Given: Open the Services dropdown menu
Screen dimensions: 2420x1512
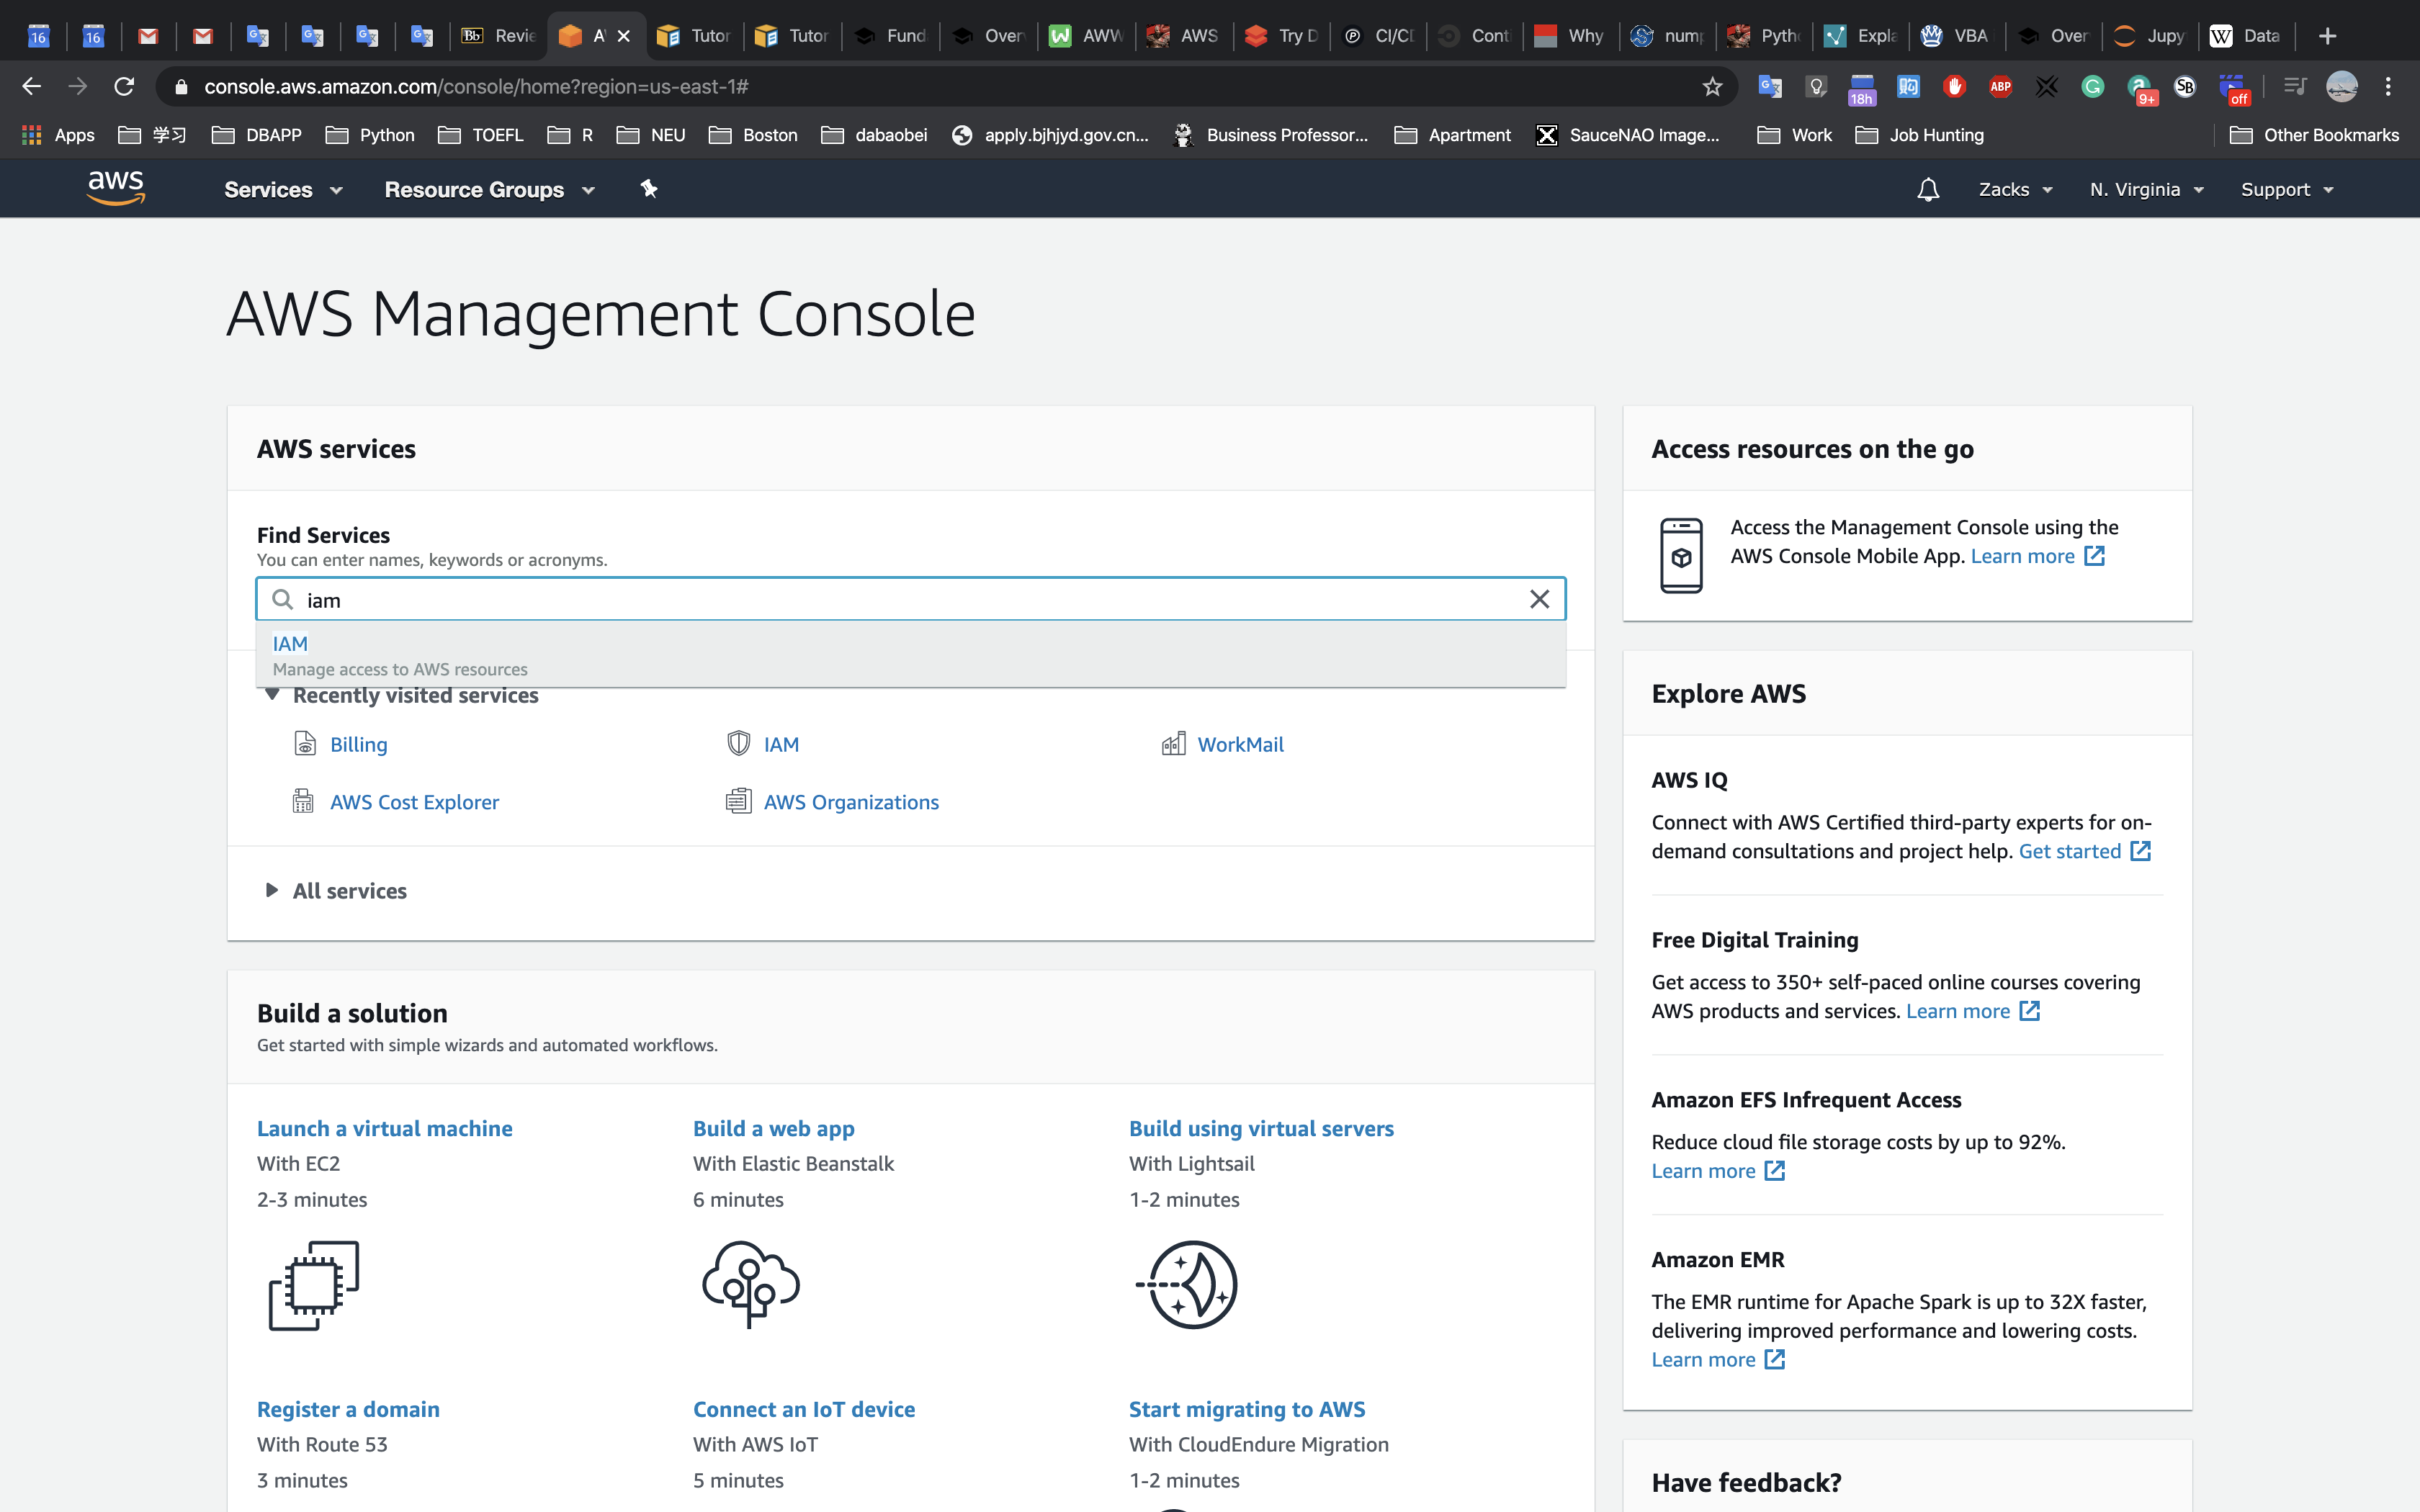Looking at the screenshot, I should click(x=283, y=190).
